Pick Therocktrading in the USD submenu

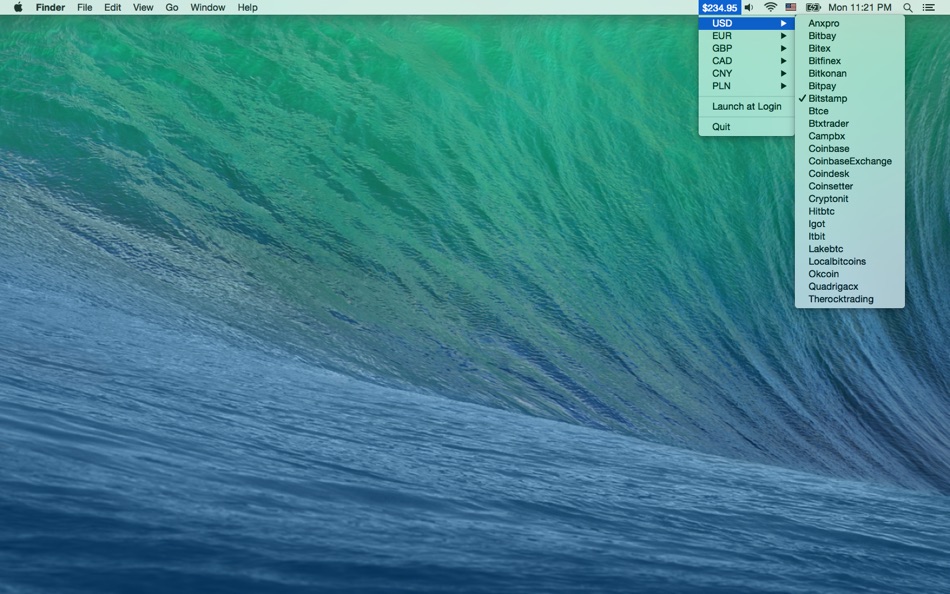point(849,299)
